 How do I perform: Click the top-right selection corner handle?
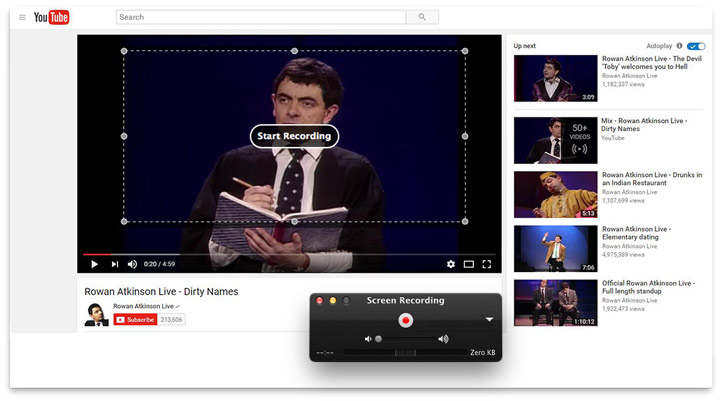[465, 51]
